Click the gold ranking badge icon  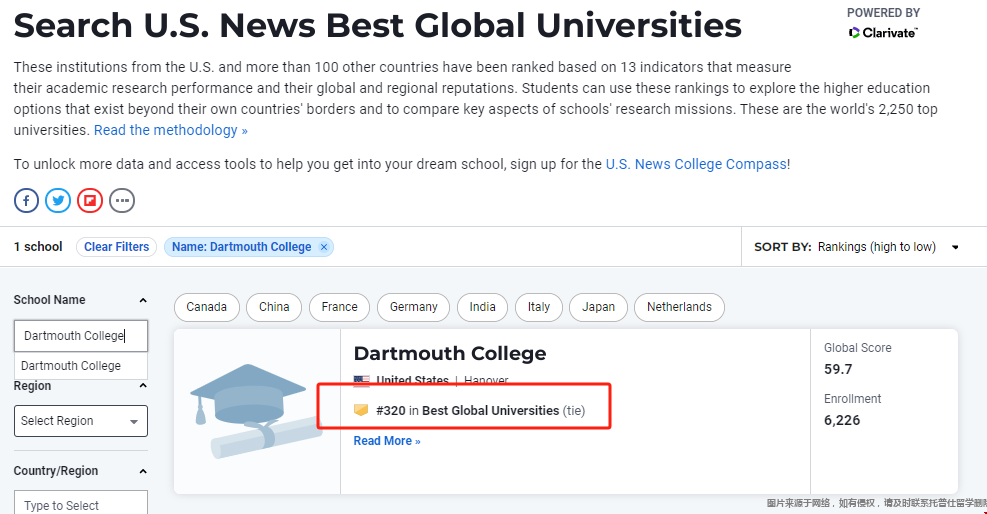pyautogui.click(x=362, y=410)
